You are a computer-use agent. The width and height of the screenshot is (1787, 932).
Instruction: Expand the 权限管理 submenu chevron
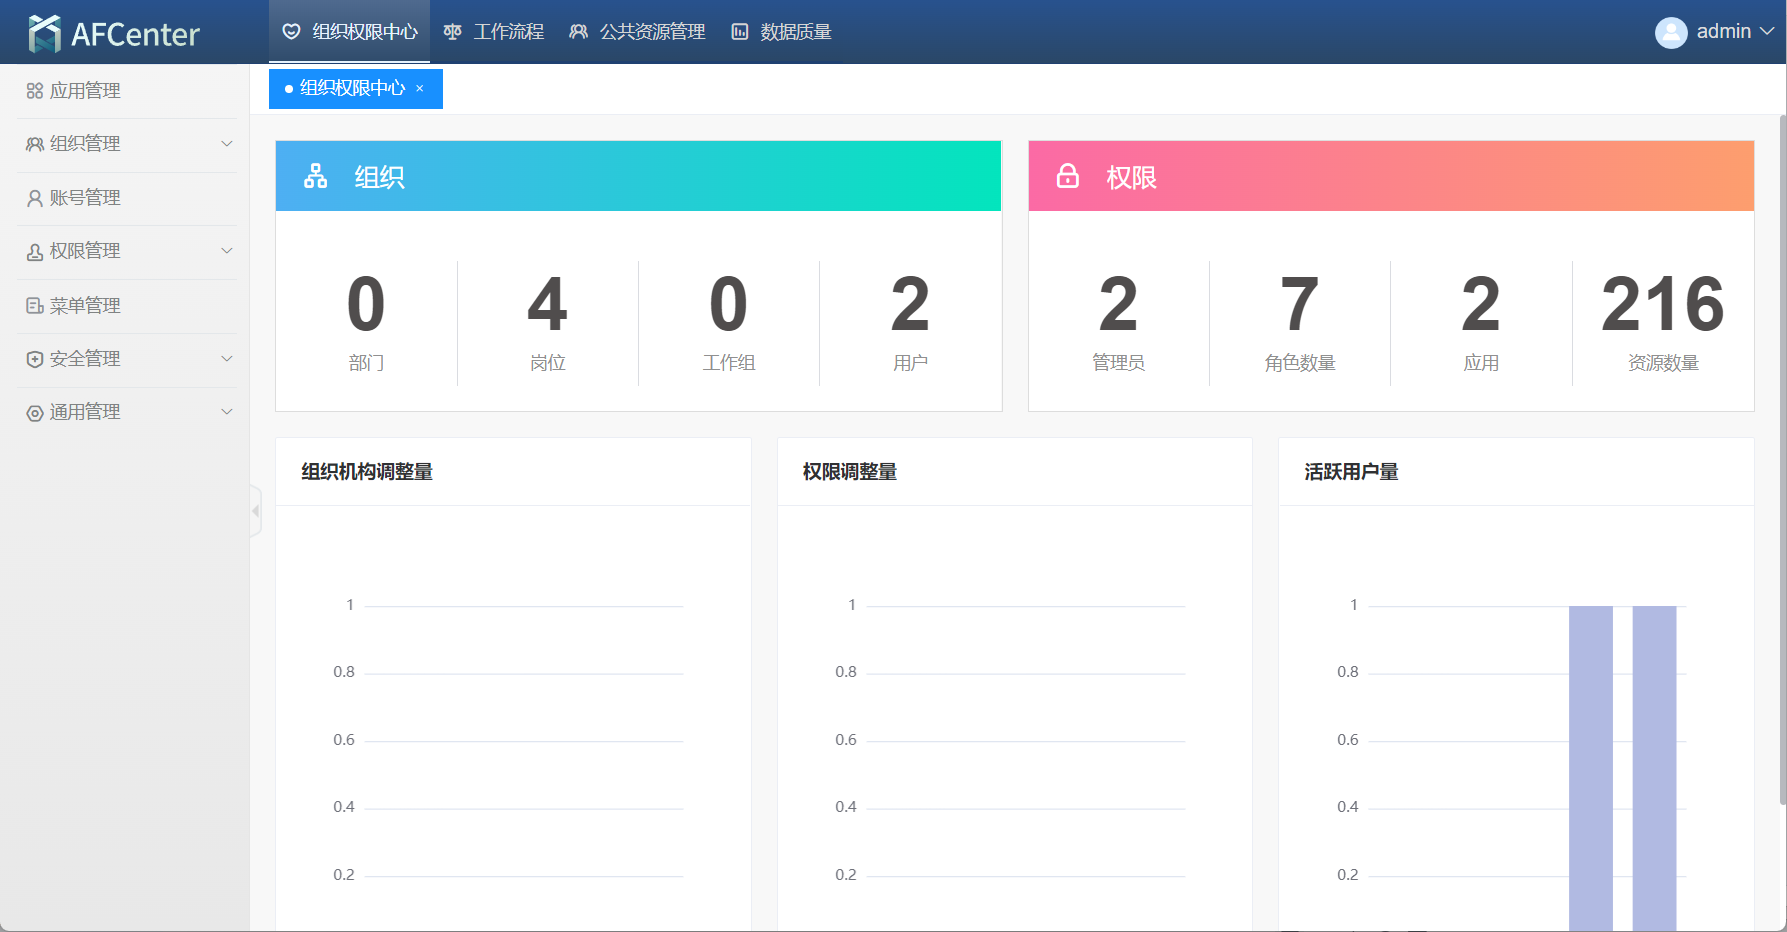(227, 251)
